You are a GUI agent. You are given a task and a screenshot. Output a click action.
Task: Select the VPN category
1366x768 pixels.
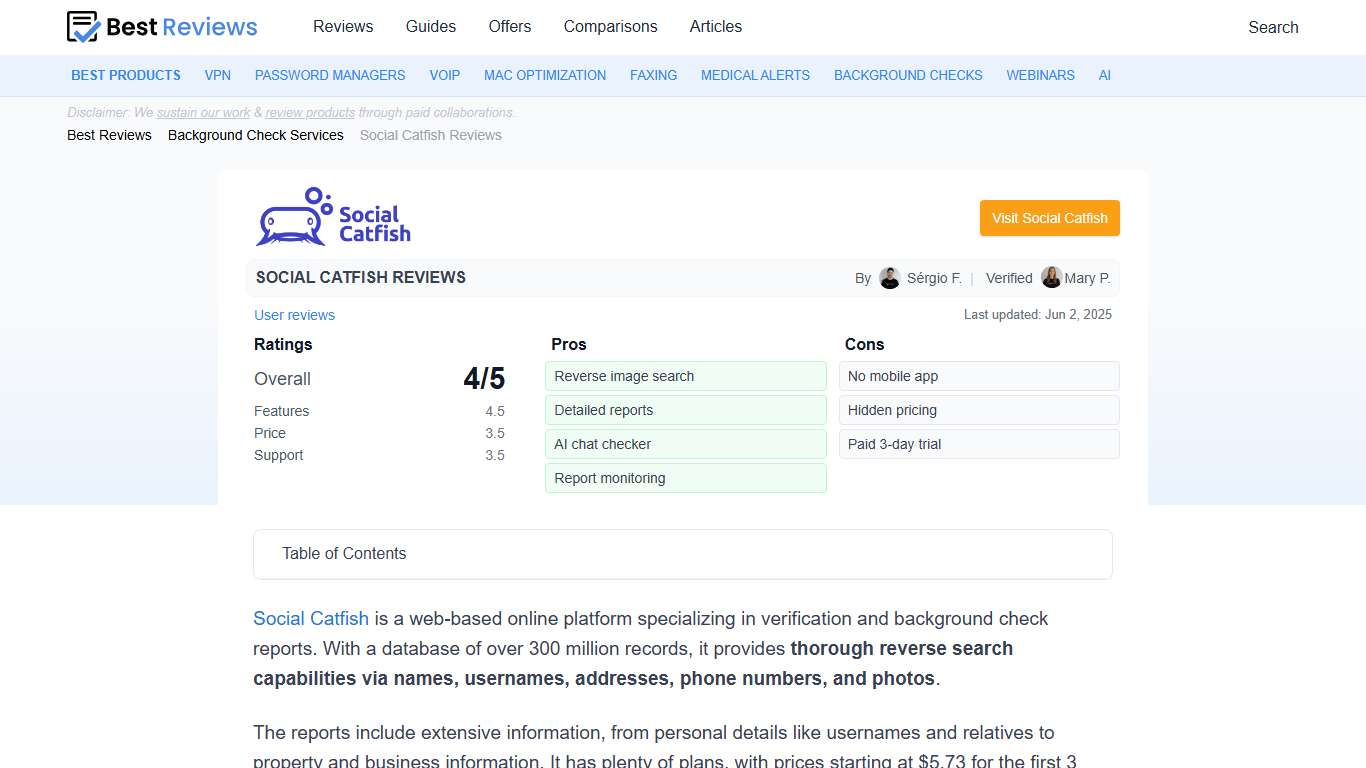pos(217,75)
